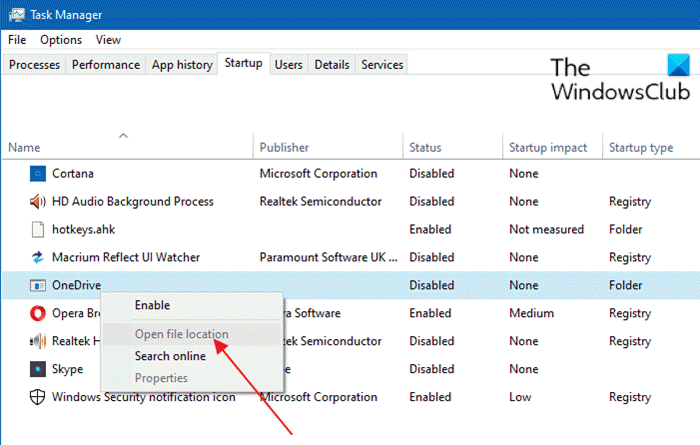This screenshot has width=700, height=445.
Task: Open the Options menu
Action: click(61, 40)
